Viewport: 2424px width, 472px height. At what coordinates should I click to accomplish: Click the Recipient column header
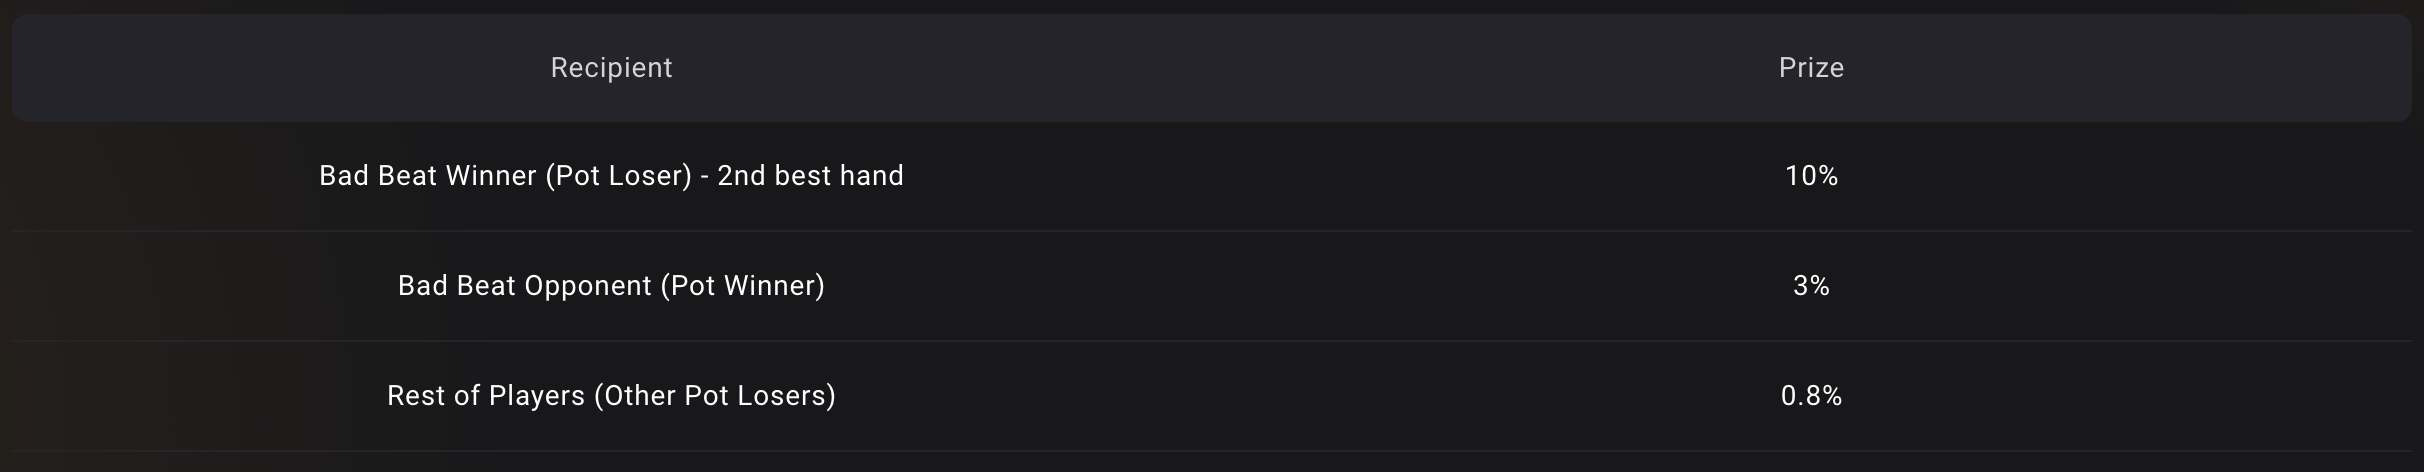(611, 68)
